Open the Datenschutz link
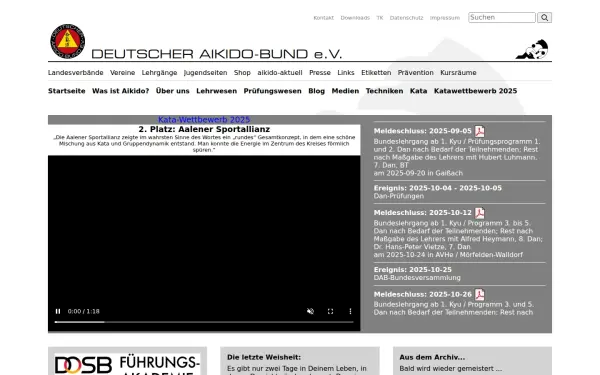 [x=406, y=18]
